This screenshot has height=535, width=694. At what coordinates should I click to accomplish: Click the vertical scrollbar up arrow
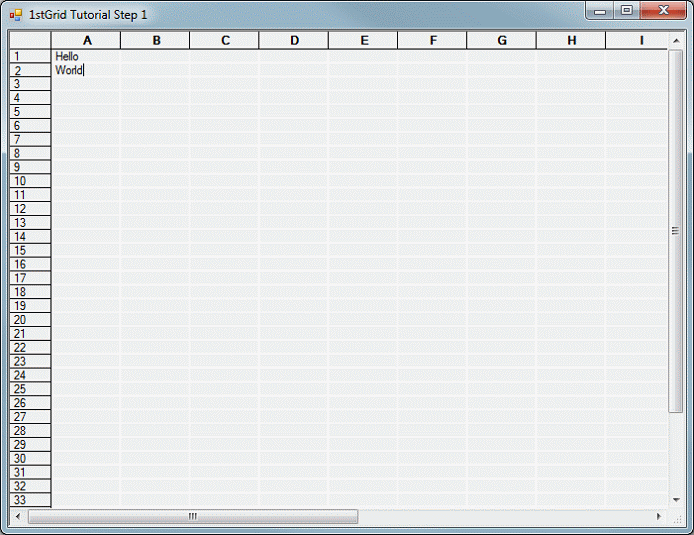[x=676, y=41]
